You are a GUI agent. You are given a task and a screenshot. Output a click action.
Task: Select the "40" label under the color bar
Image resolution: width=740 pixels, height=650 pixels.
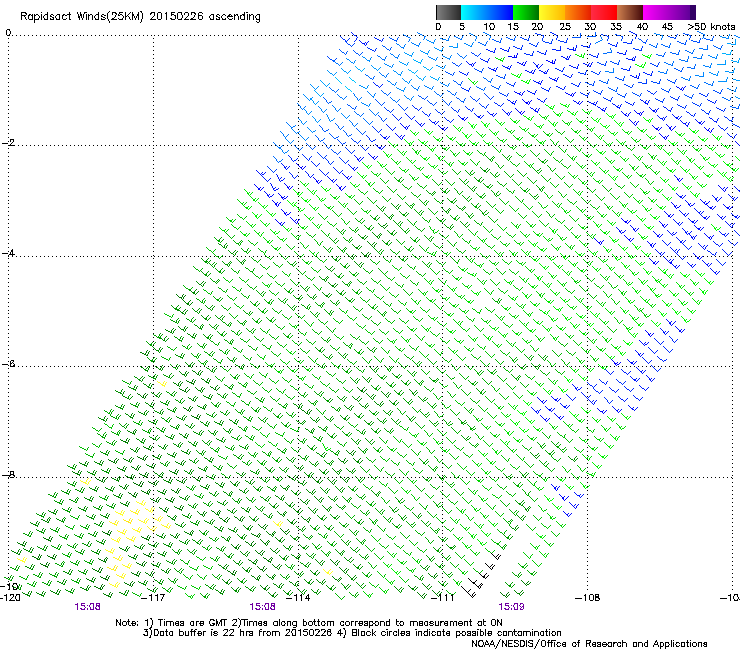(642, 27)
